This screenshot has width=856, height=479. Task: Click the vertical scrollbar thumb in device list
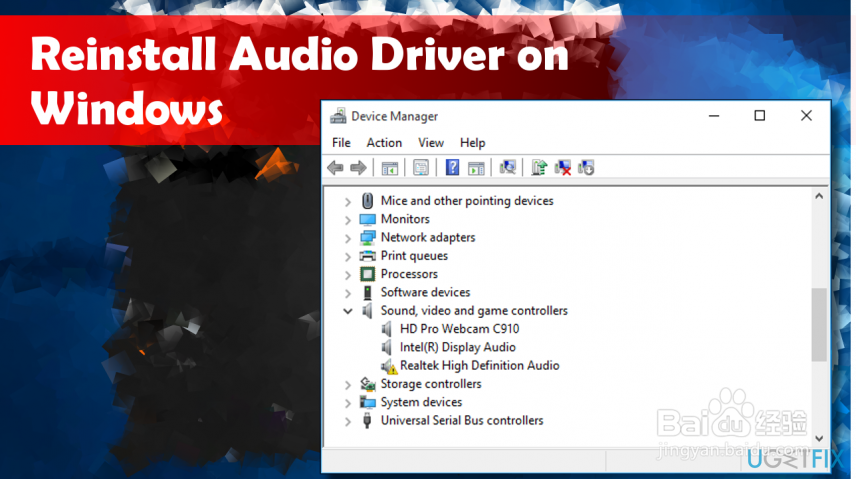819,324
